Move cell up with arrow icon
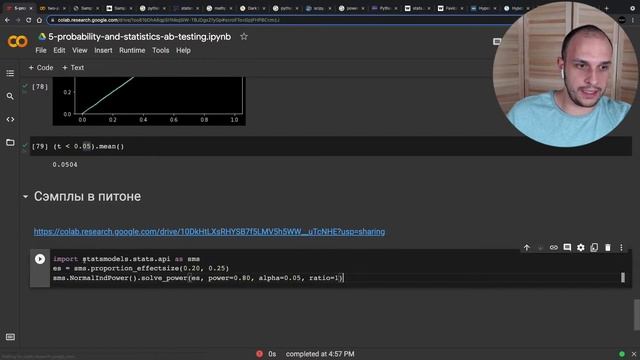 (527, 247)
